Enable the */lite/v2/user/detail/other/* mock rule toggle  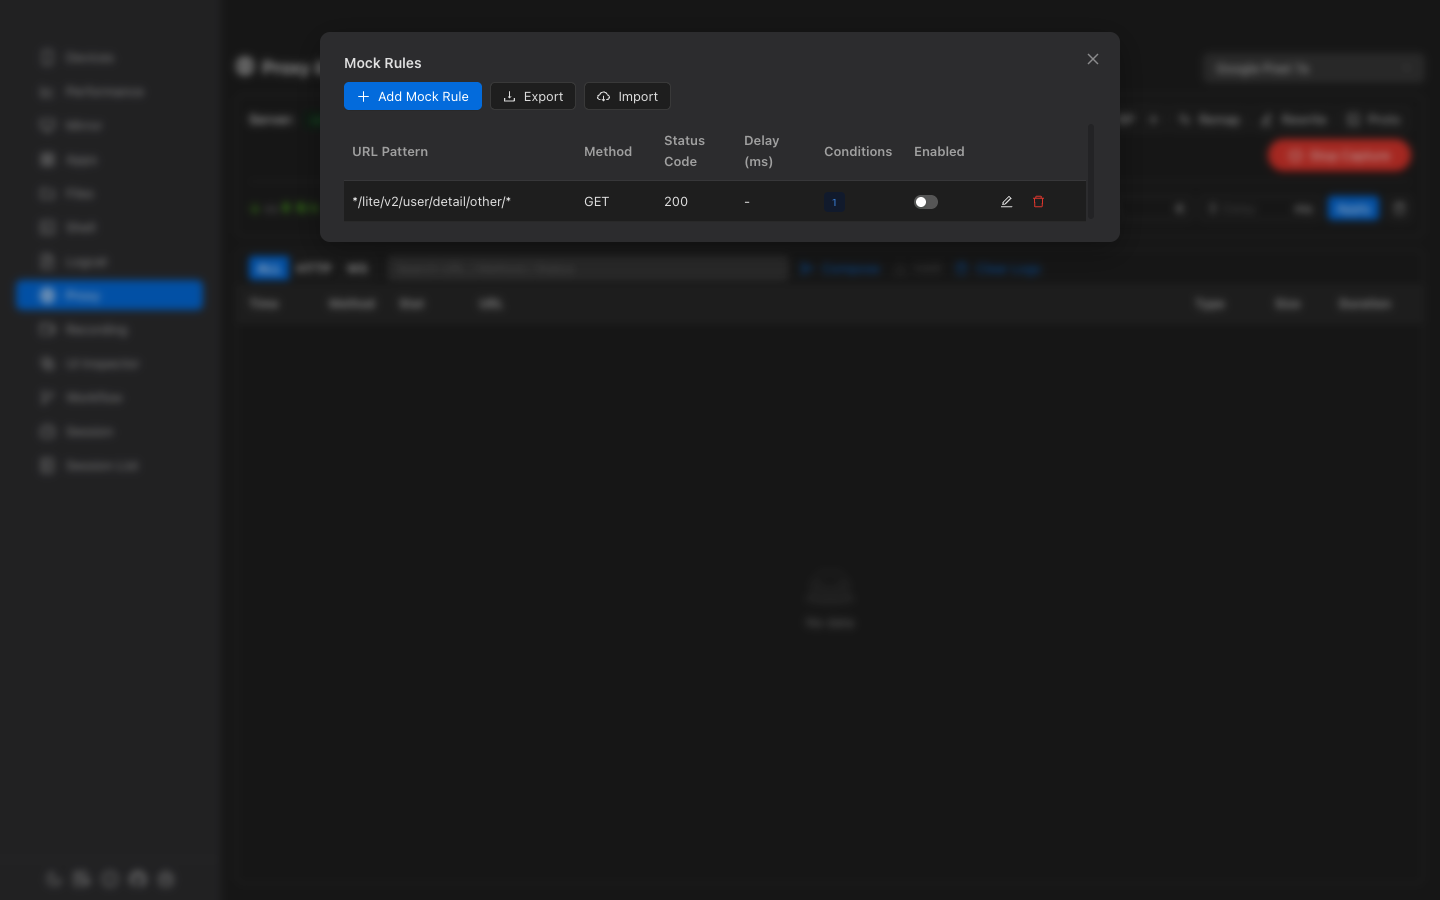(925, 202)
